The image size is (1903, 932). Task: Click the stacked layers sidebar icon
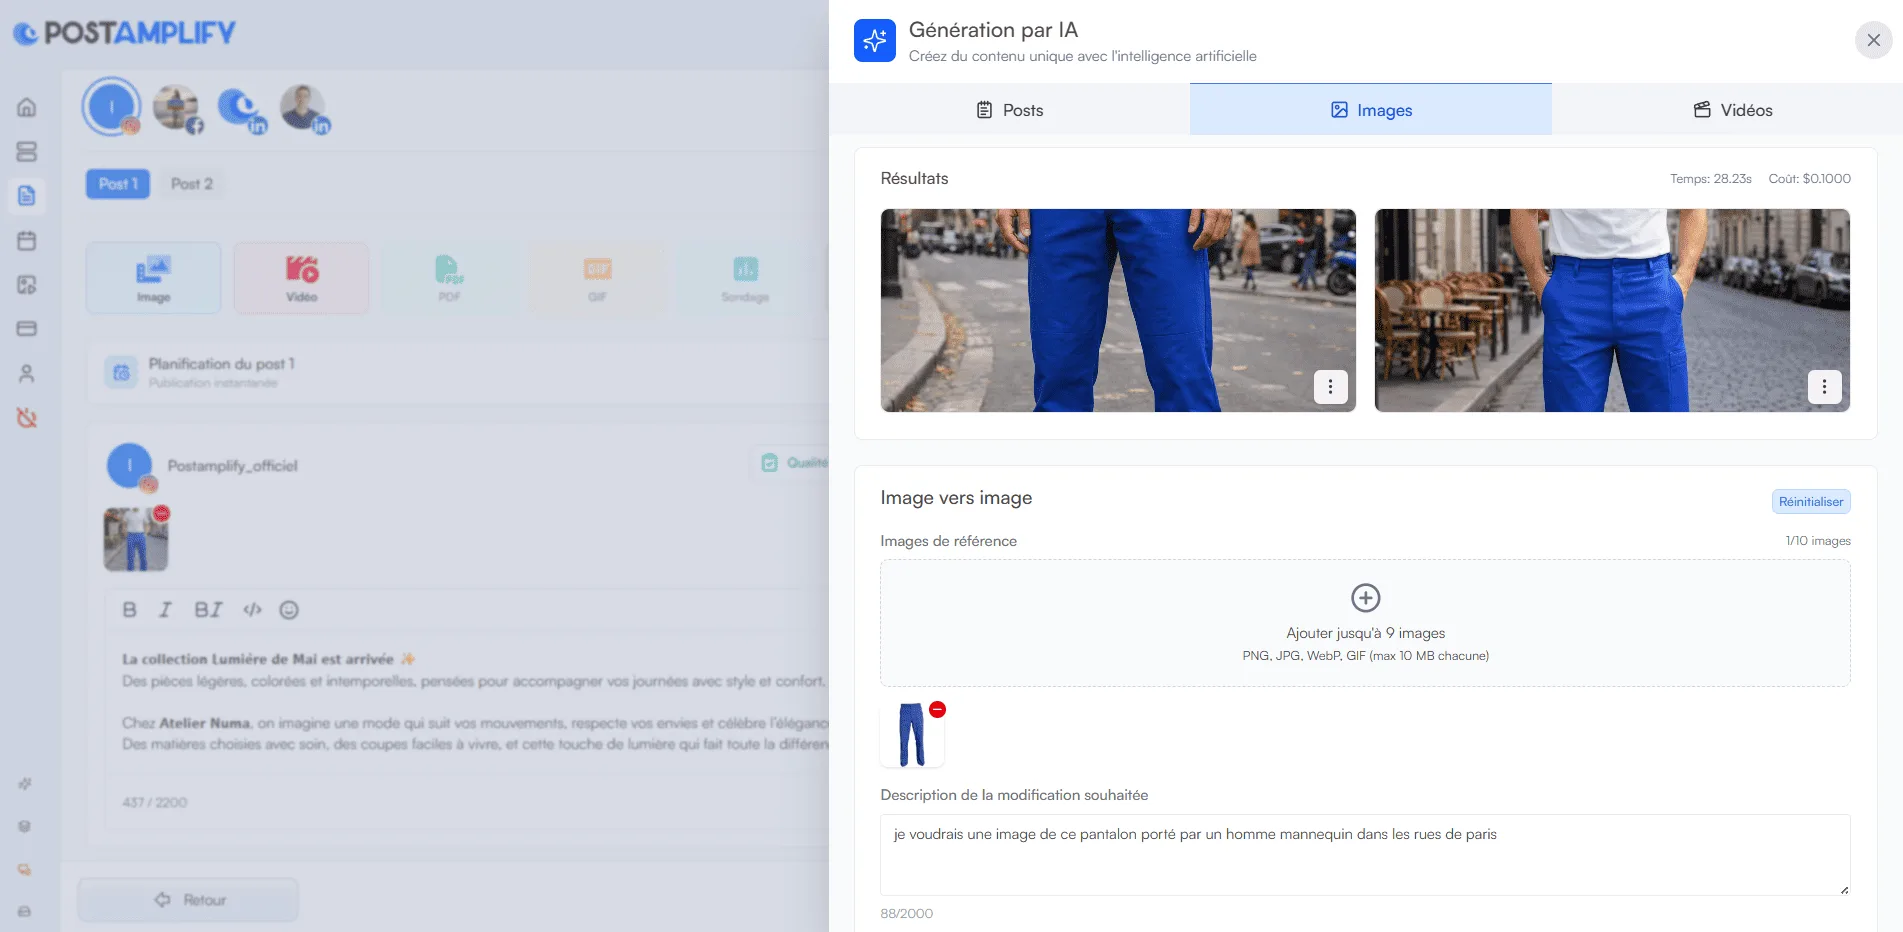pyautogui.click(x=27, y=151)
